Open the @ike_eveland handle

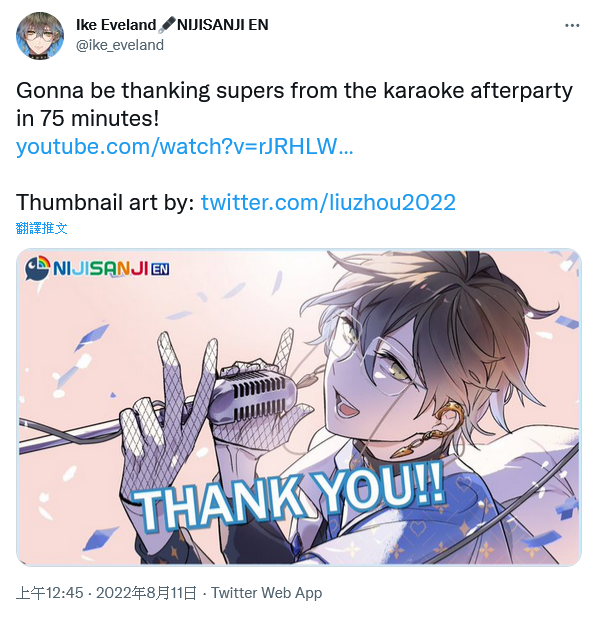pos(120,45)
